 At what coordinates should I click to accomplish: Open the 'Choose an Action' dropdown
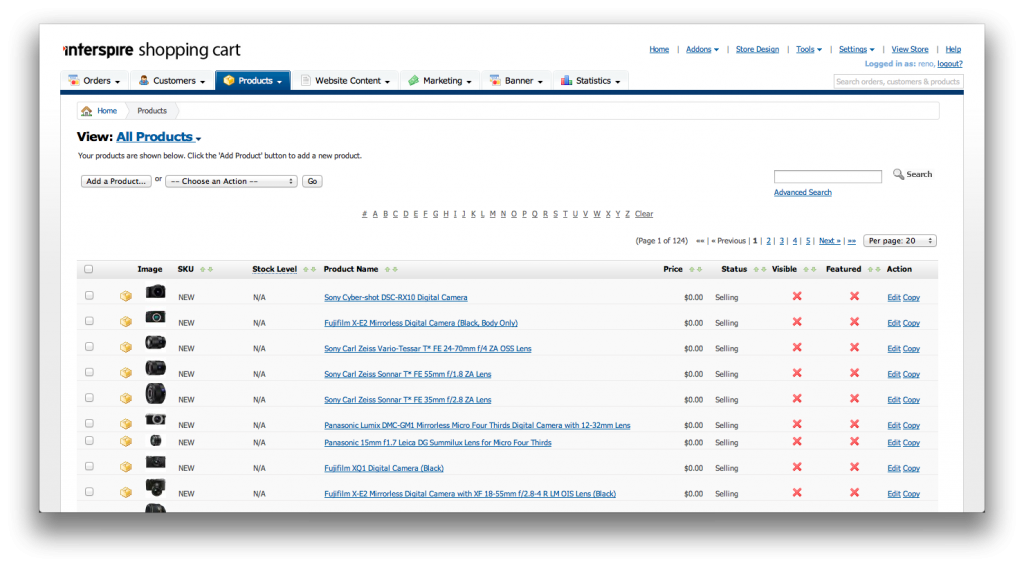(231, 181)
